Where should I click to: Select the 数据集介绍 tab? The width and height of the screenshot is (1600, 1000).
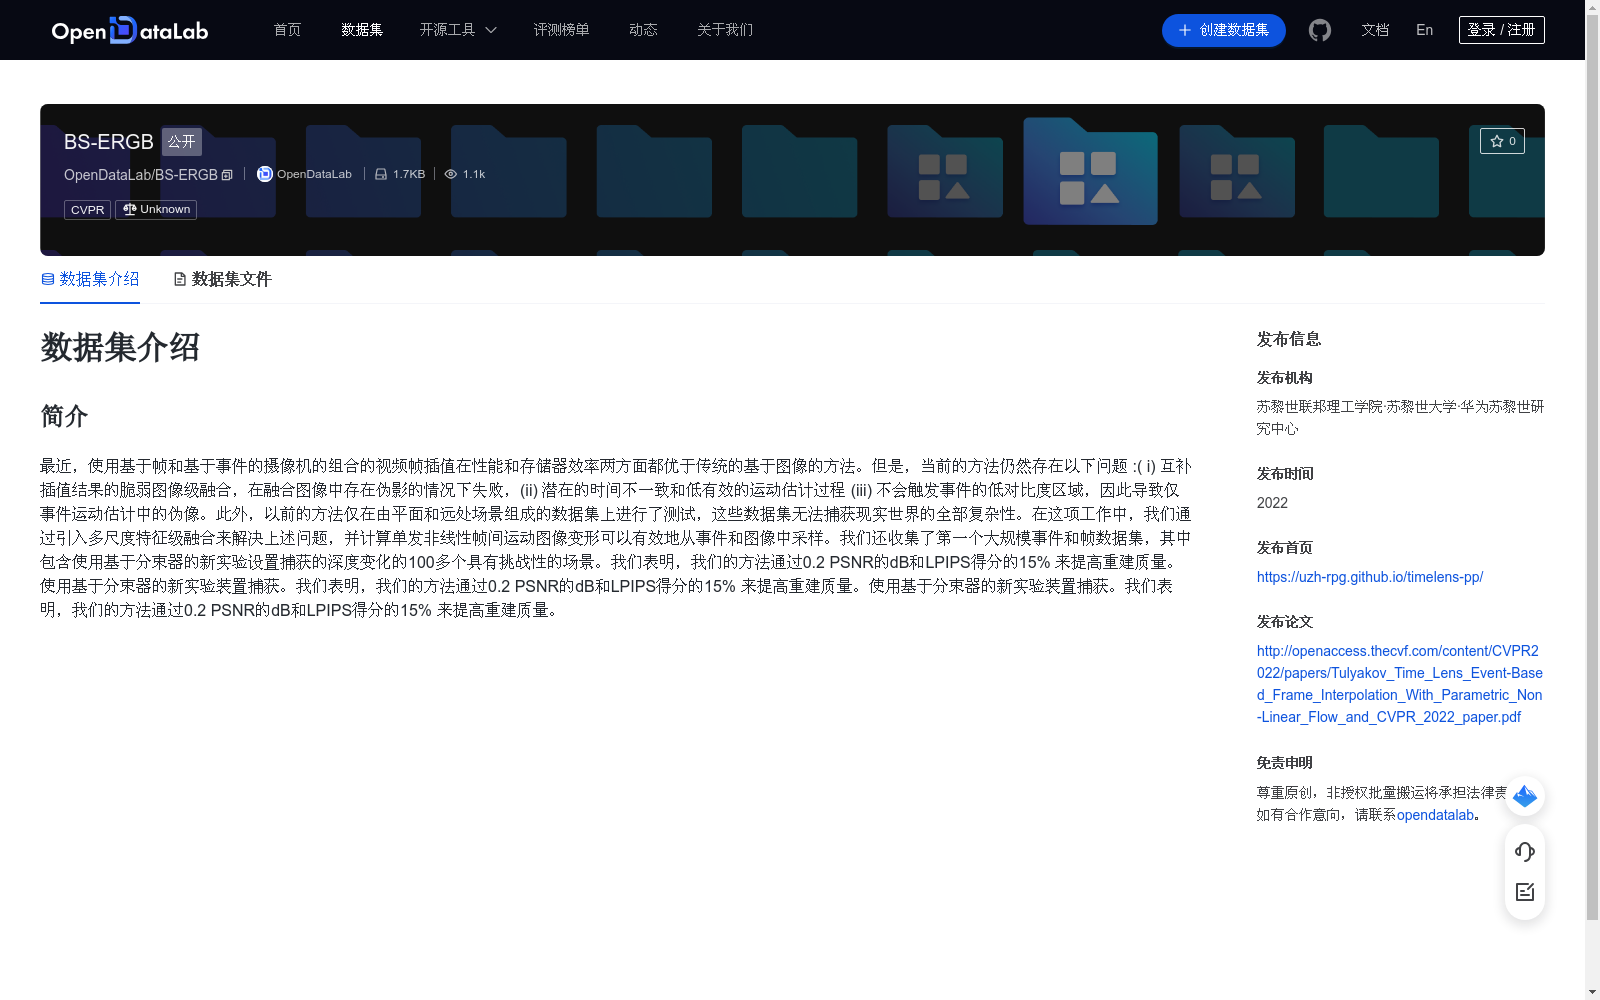[90, 279]
